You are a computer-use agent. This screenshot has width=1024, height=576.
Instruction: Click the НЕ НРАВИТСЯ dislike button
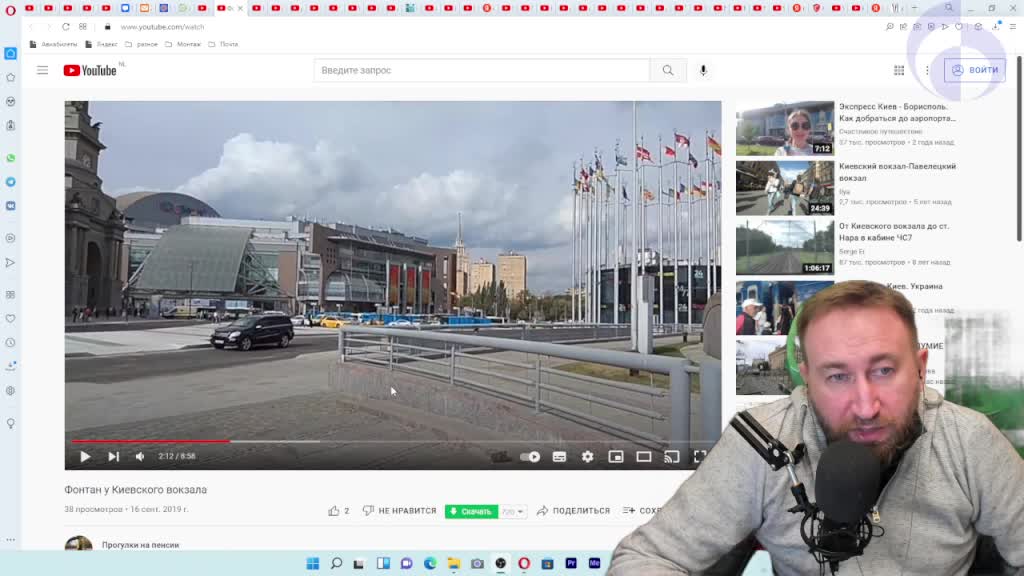(400, 511)
